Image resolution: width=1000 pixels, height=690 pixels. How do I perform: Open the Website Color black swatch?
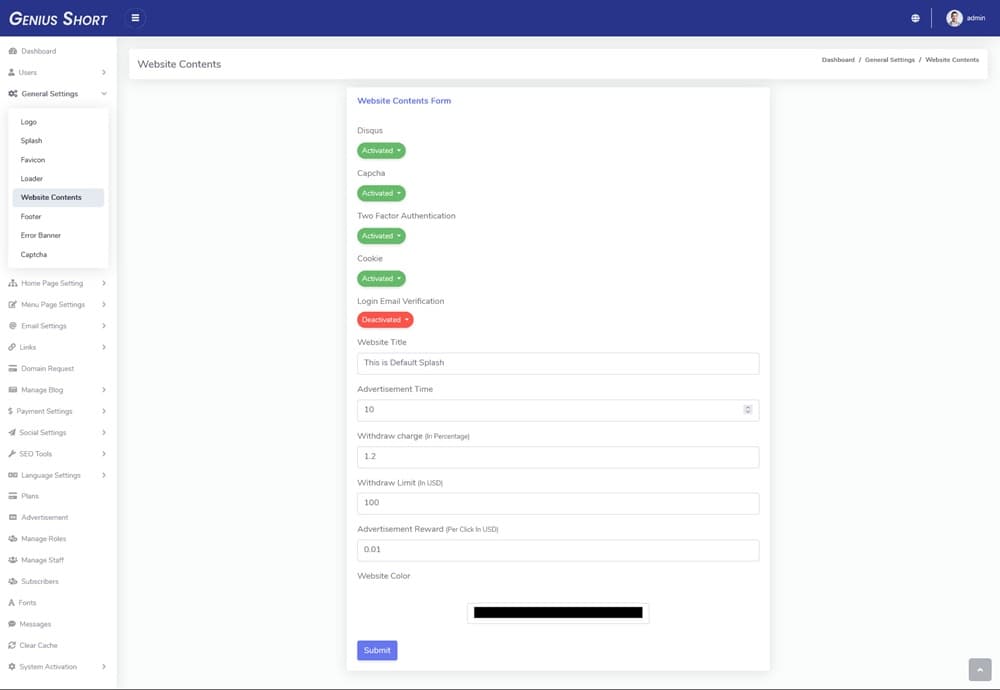coord(558,613)
